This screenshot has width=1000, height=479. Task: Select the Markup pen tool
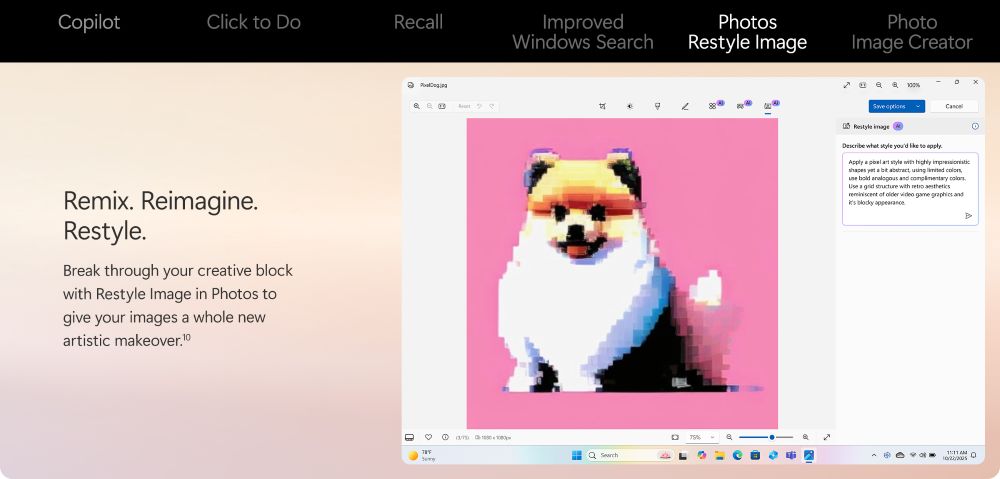pos(685,106)
